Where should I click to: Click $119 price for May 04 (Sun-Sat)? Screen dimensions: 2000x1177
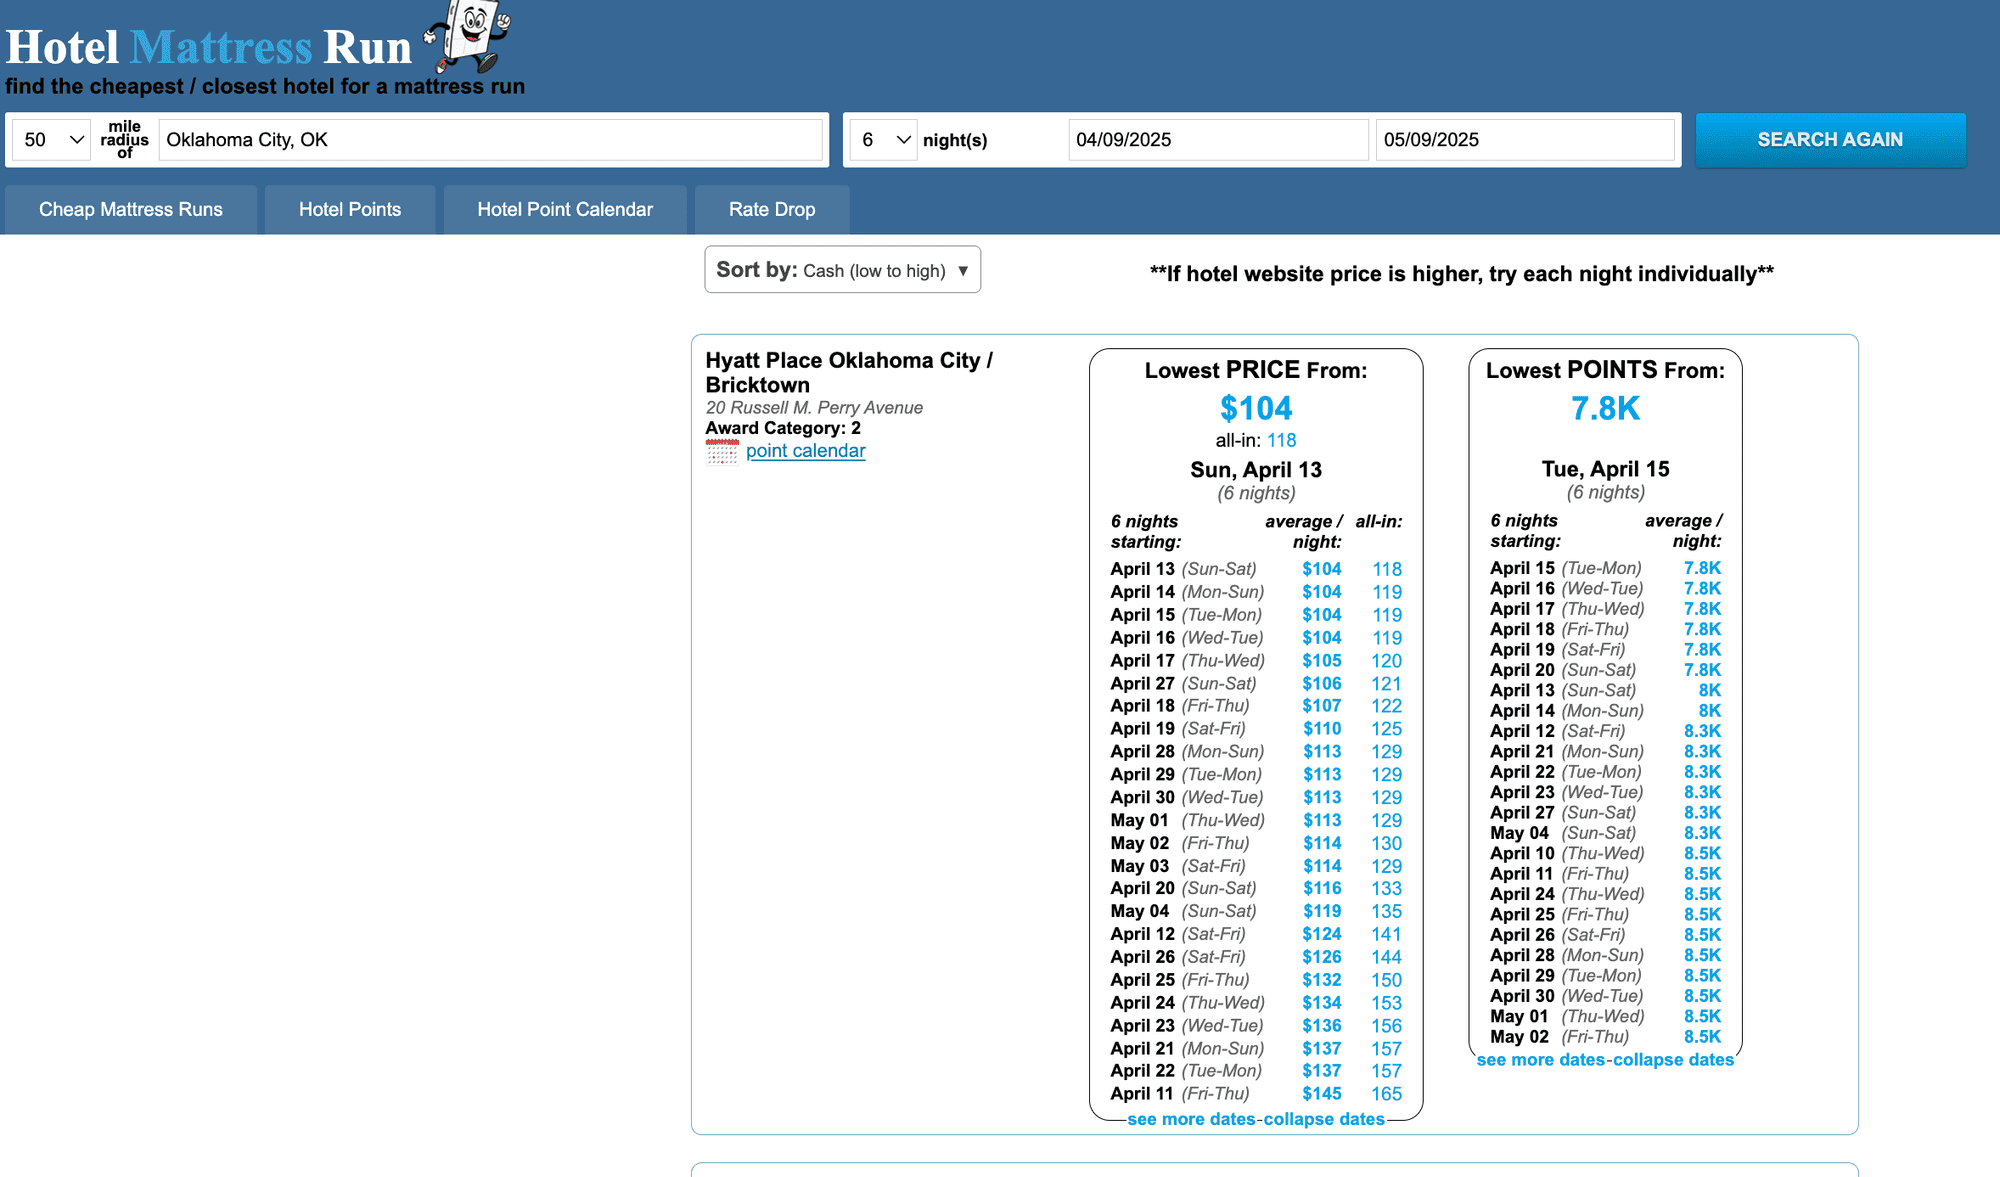[1321, 911]
